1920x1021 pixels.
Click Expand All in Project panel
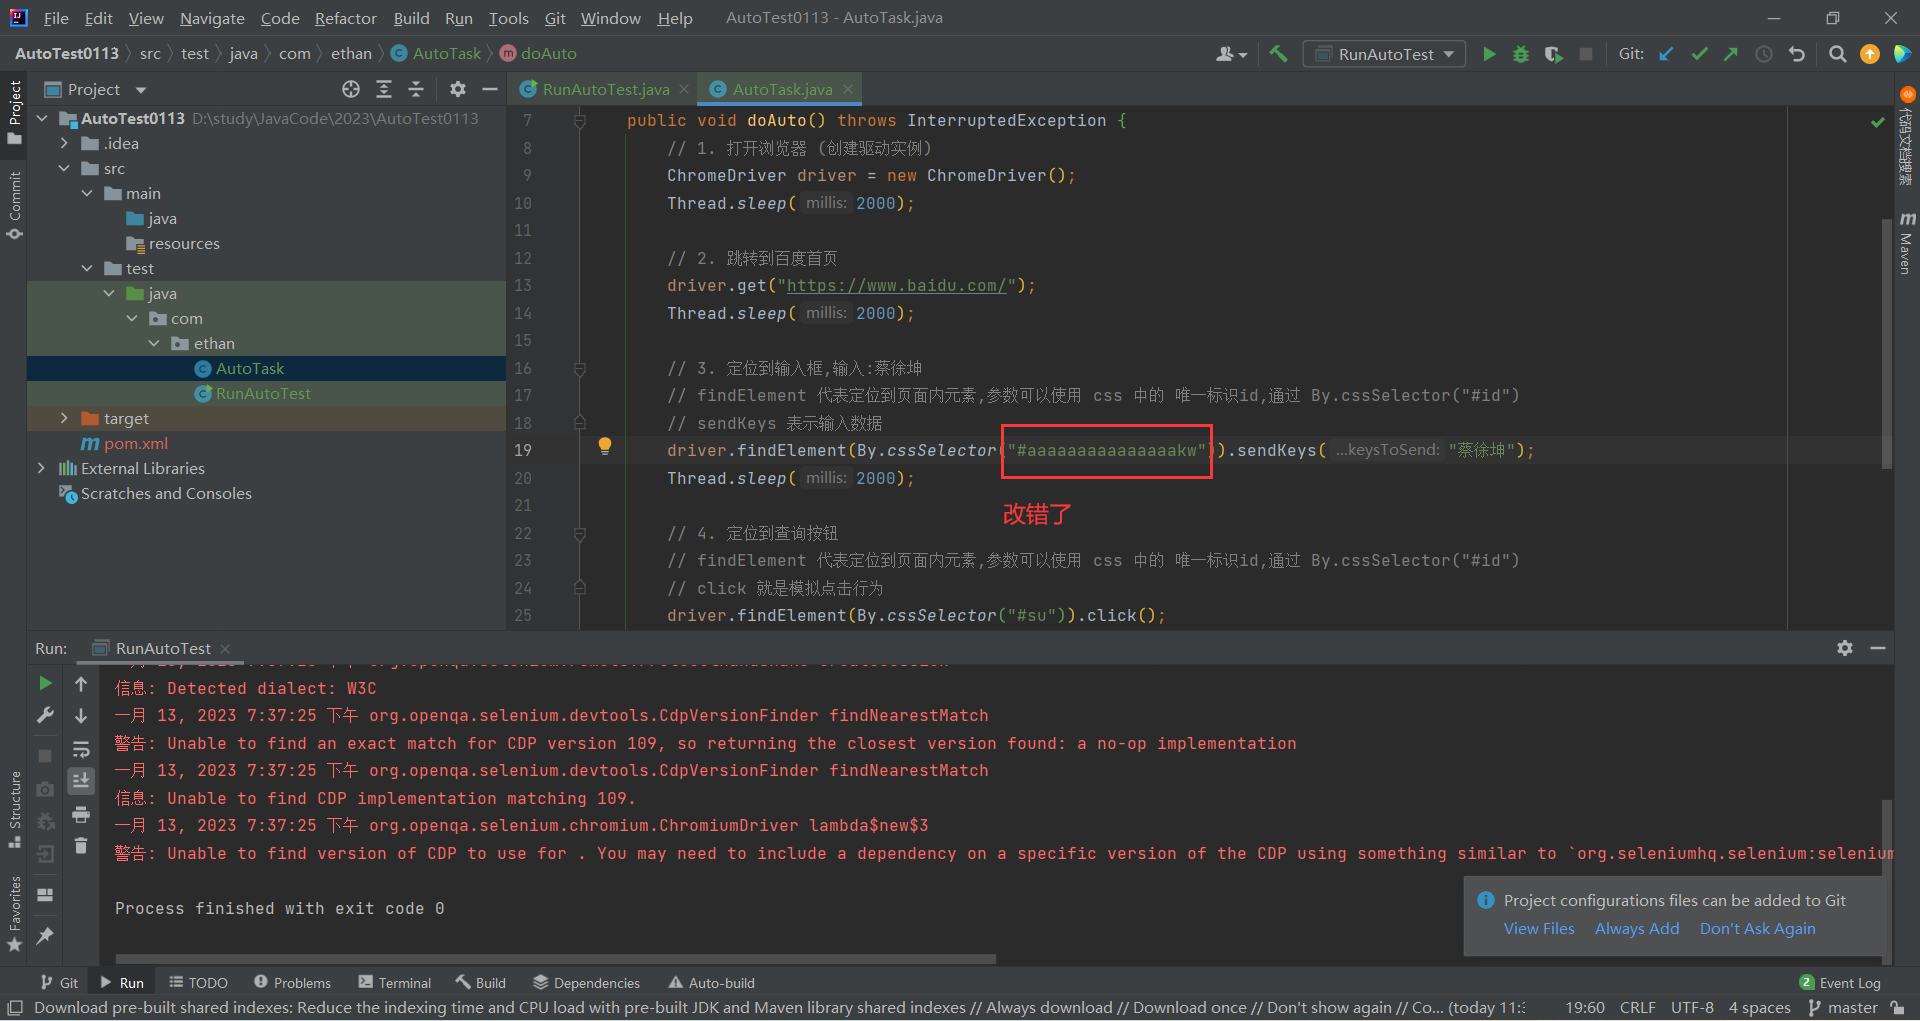click(x=384, y=89)
